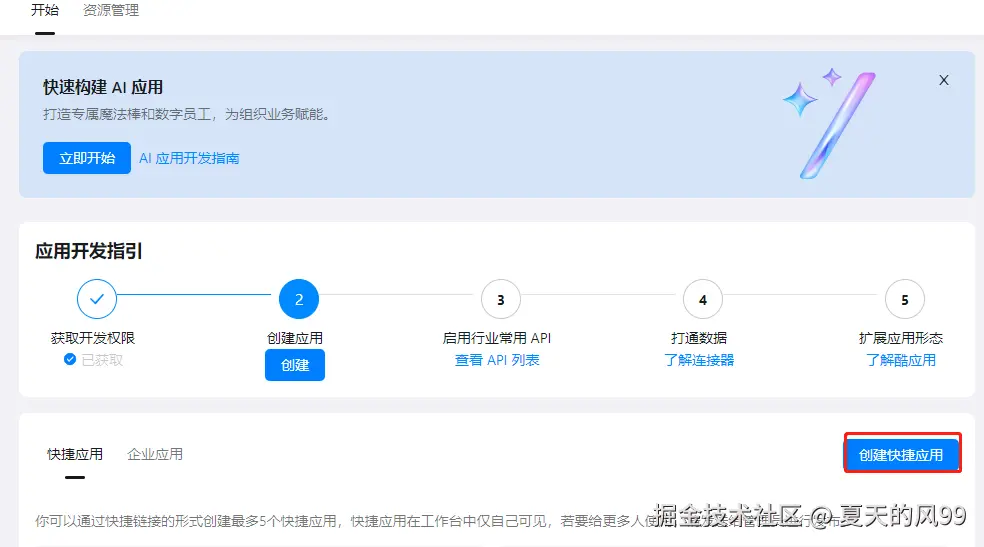Screen dimensions: 984x547
Task: Open 了解酷应用 link
Action: (901, 360)
